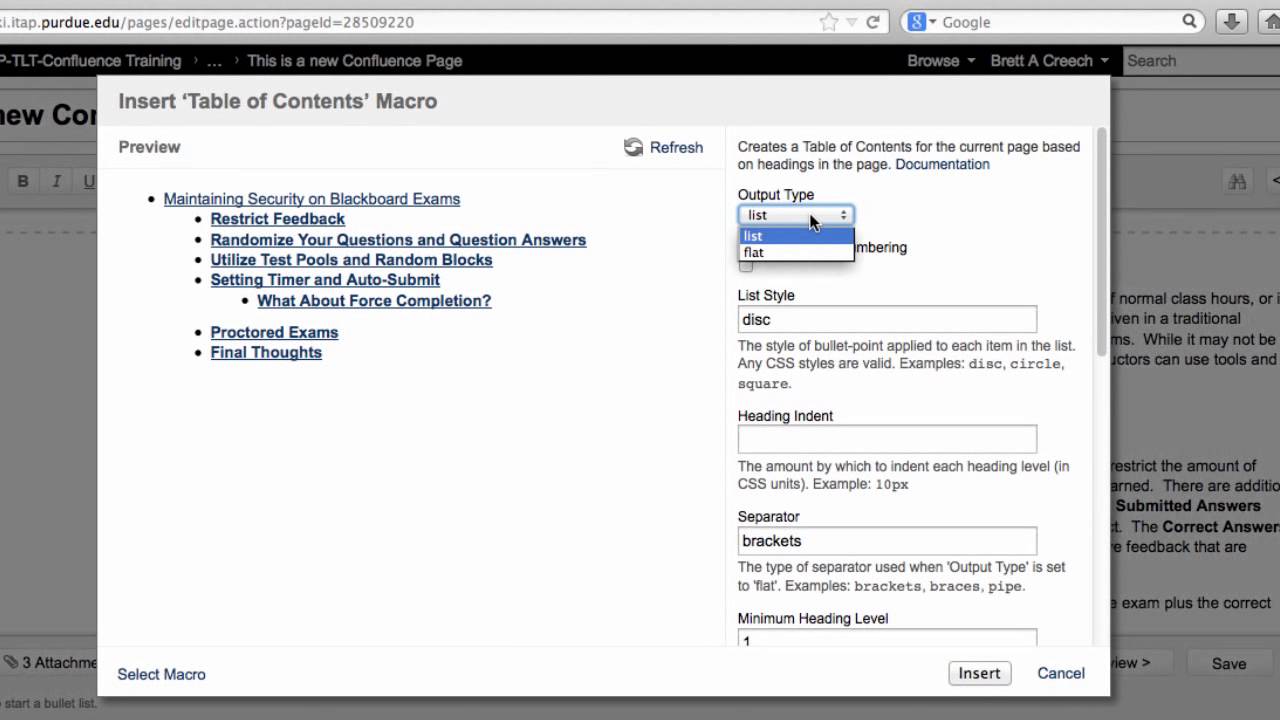Click the 'Preview' heading text
The height and width of the screenshot is (720, 1280).
(149, 147)
